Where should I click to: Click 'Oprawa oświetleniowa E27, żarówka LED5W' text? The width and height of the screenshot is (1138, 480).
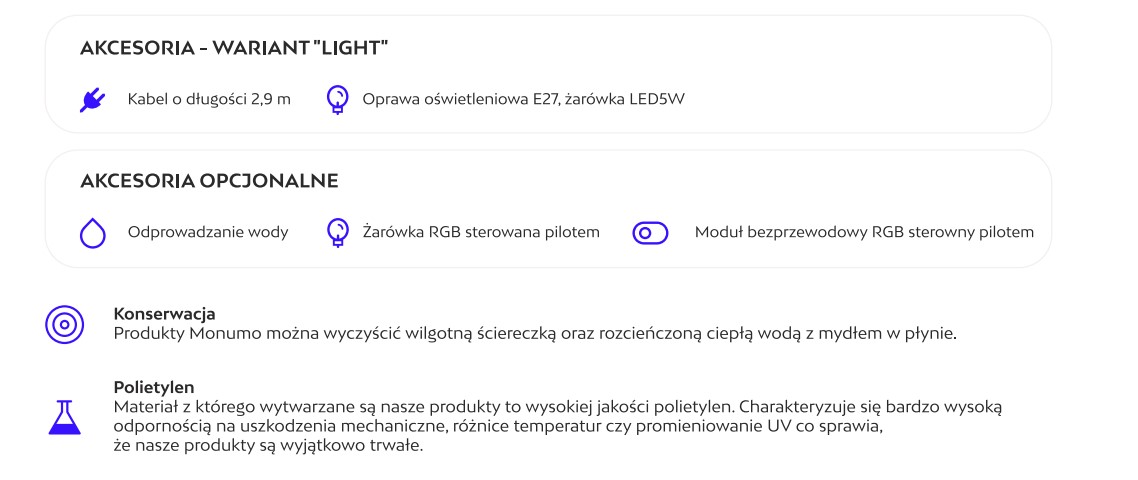point(524,99)
